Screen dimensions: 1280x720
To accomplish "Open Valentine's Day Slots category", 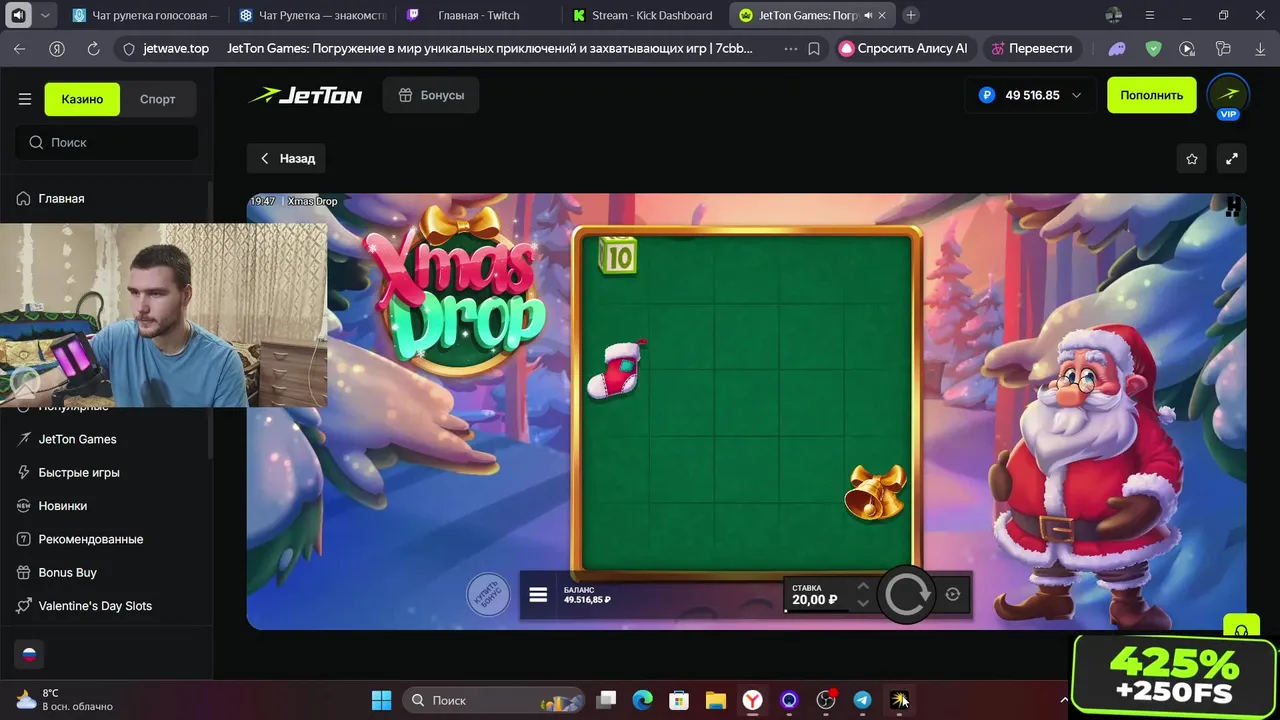I will [x=95, y=606].
